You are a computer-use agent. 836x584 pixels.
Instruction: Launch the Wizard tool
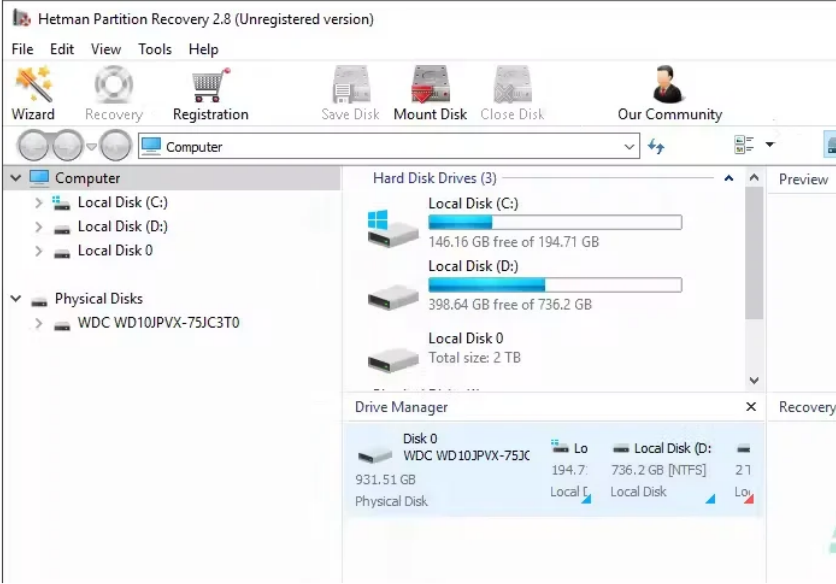(33, 93)
